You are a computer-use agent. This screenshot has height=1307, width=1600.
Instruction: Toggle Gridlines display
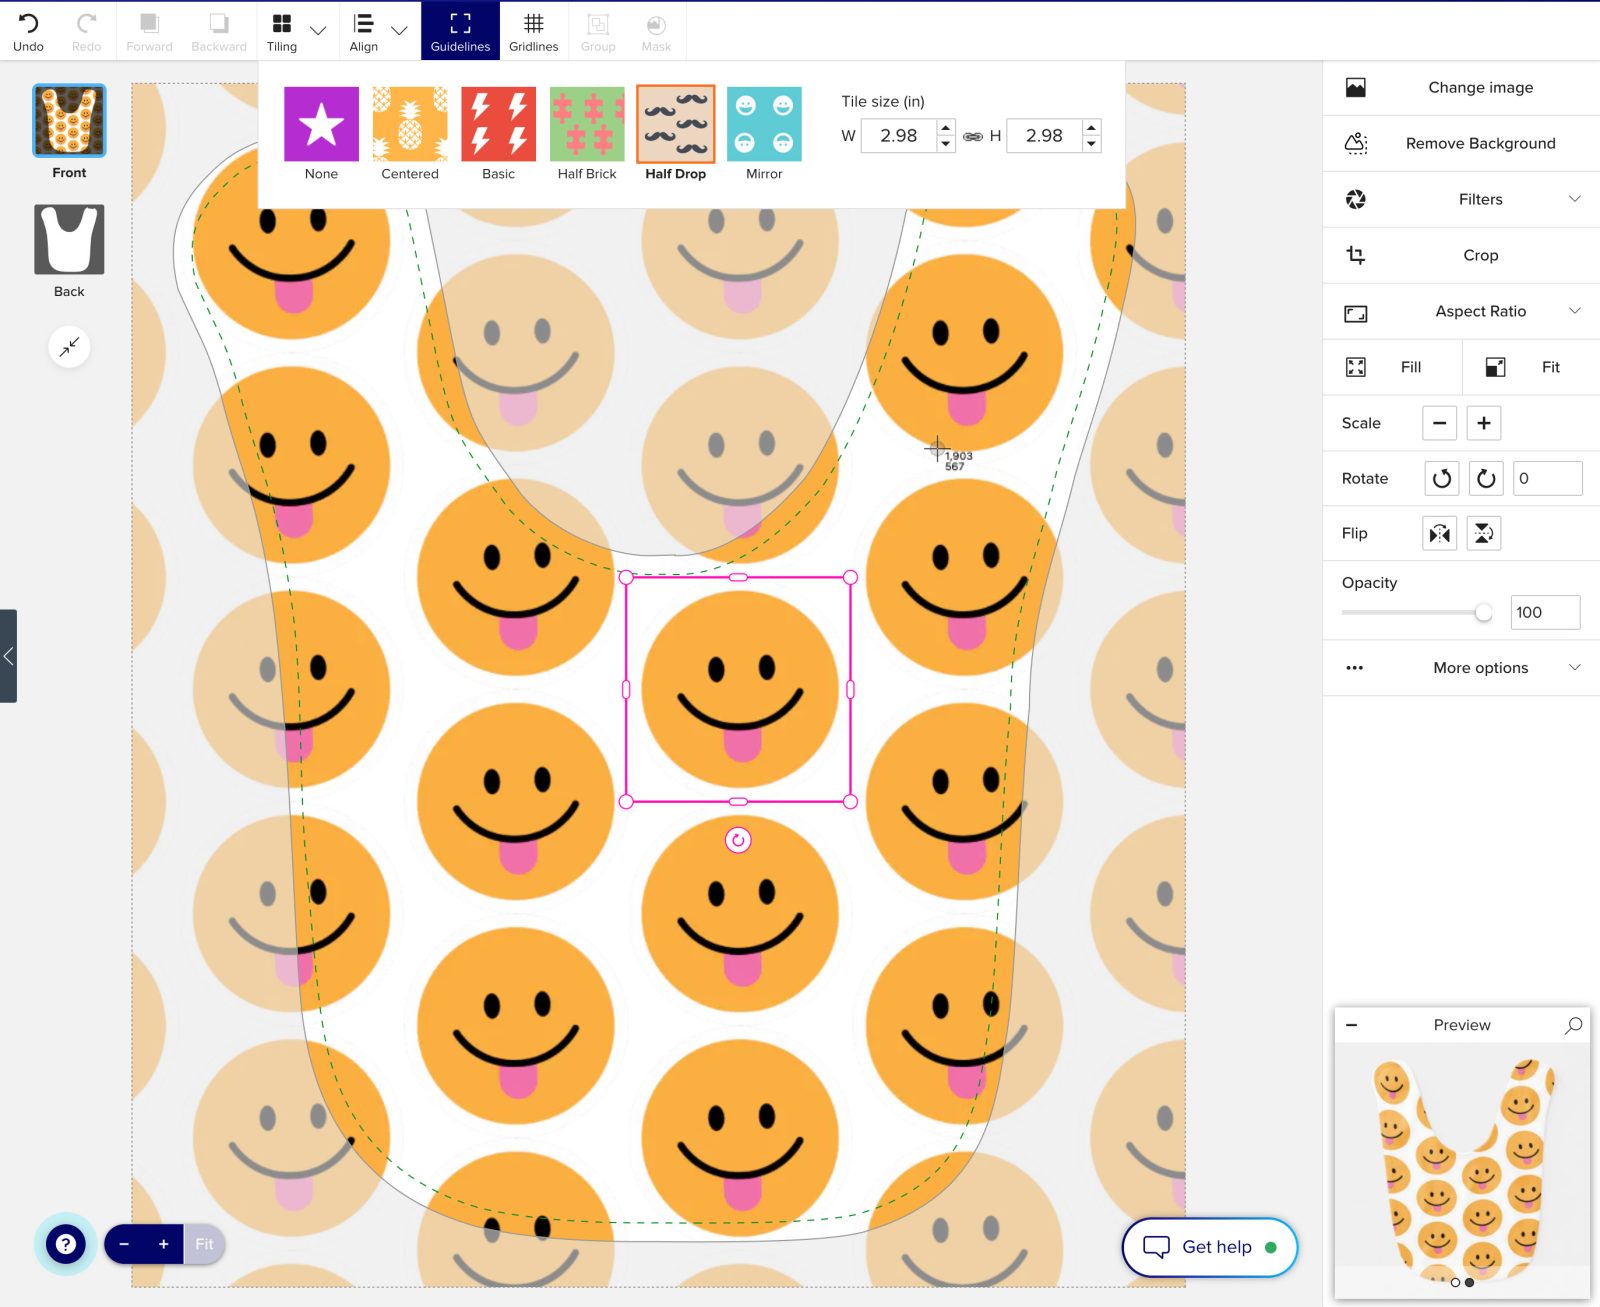[x=533, y=31]
